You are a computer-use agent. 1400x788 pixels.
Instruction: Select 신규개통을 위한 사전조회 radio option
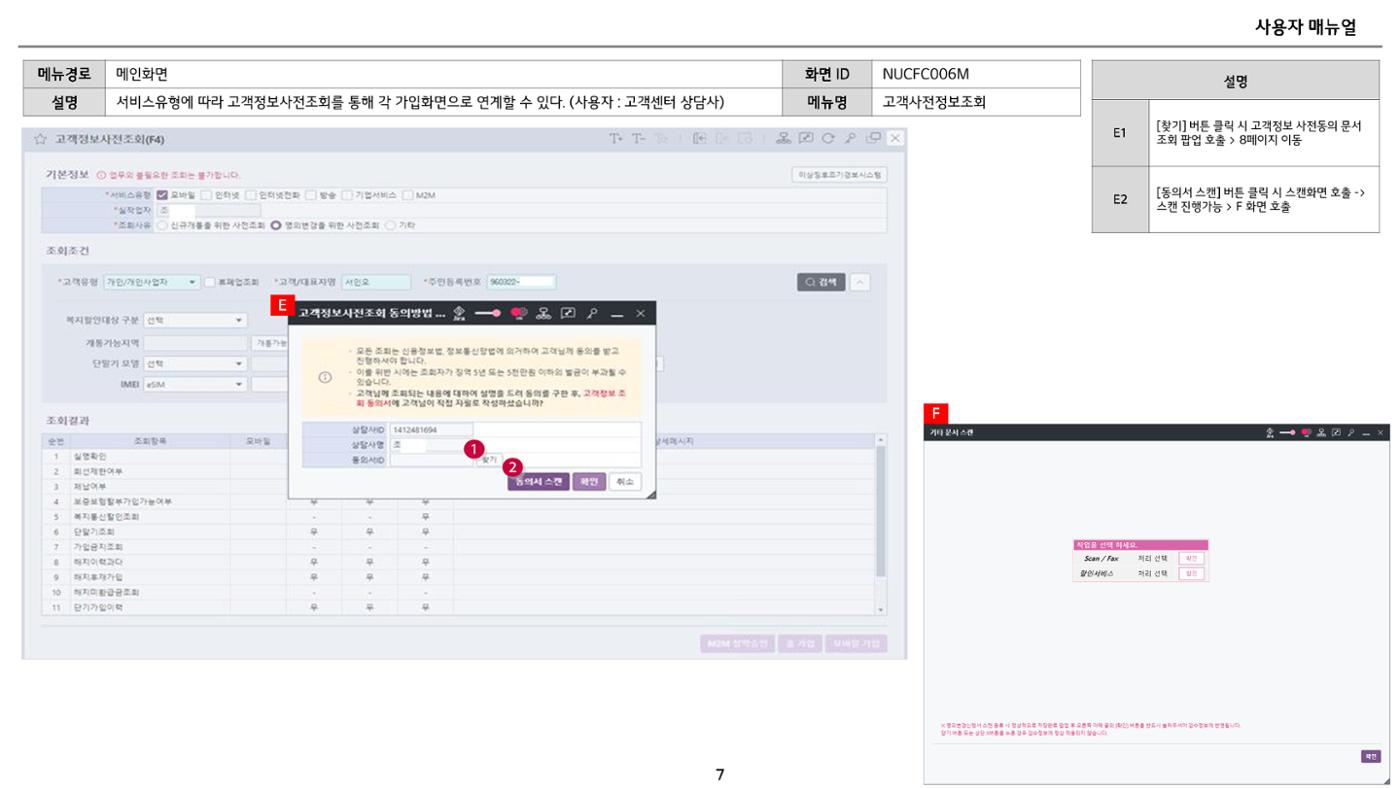pyautogui.click(x=162, y=225)
